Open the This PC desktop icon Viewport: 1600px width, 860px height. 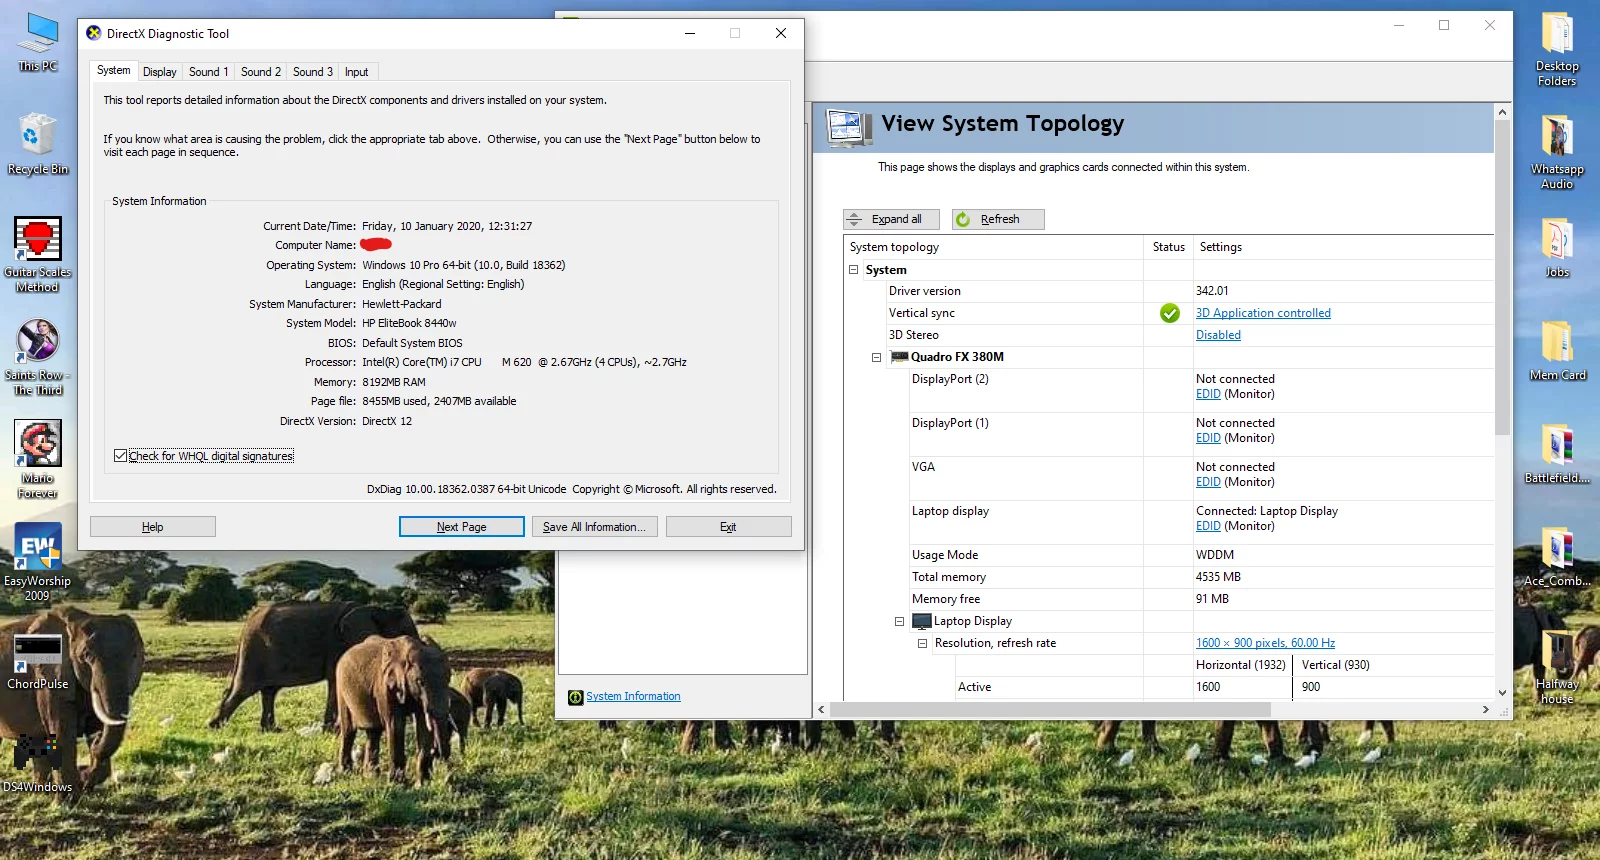point(38,38)
